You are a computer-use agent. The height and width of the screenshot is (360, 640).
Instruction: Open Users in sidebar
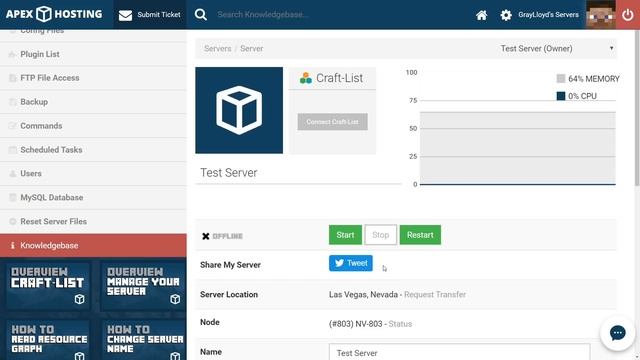[93, 173]
